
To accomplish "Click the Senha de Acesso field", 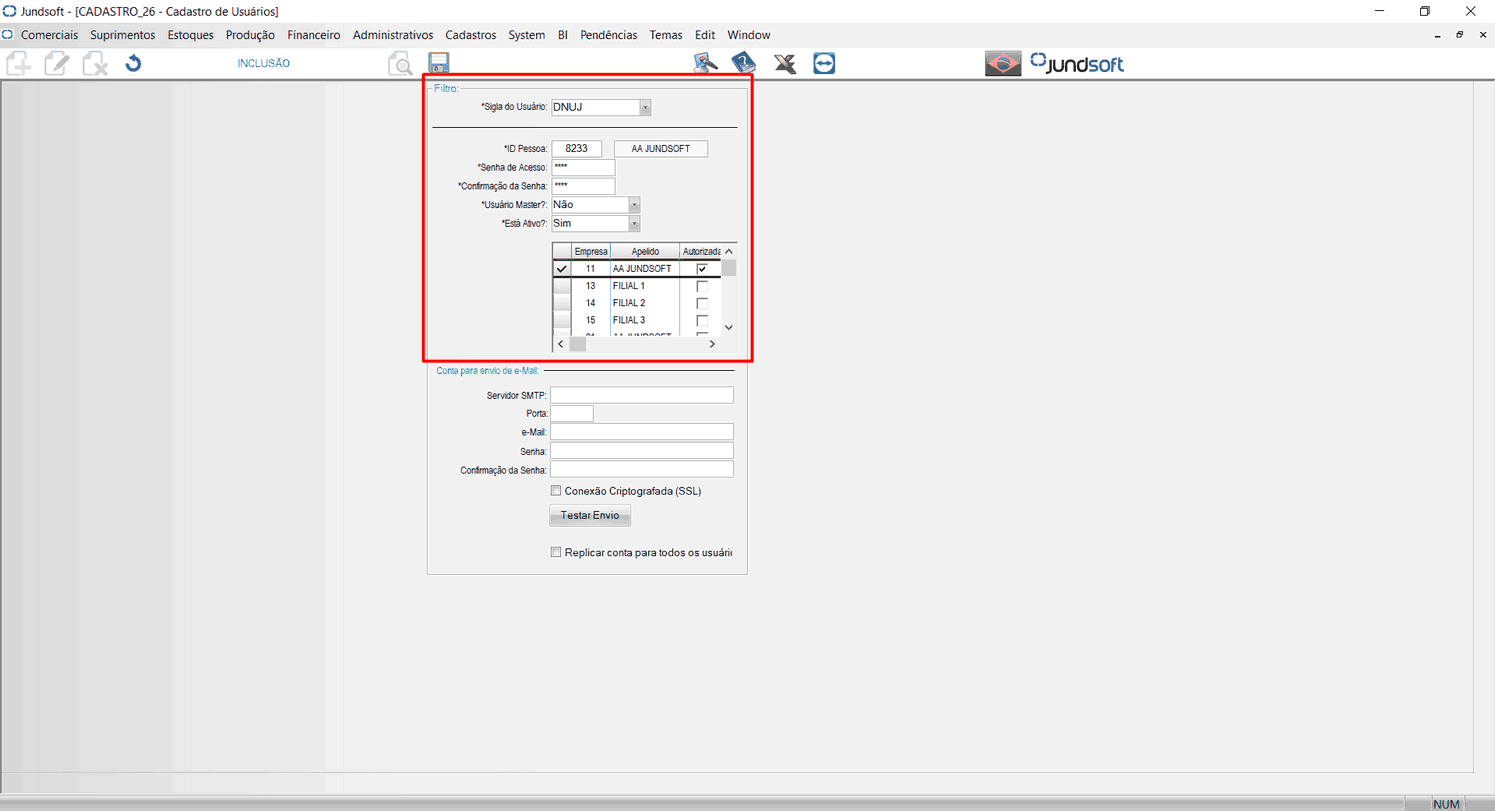I will (583, 167).
